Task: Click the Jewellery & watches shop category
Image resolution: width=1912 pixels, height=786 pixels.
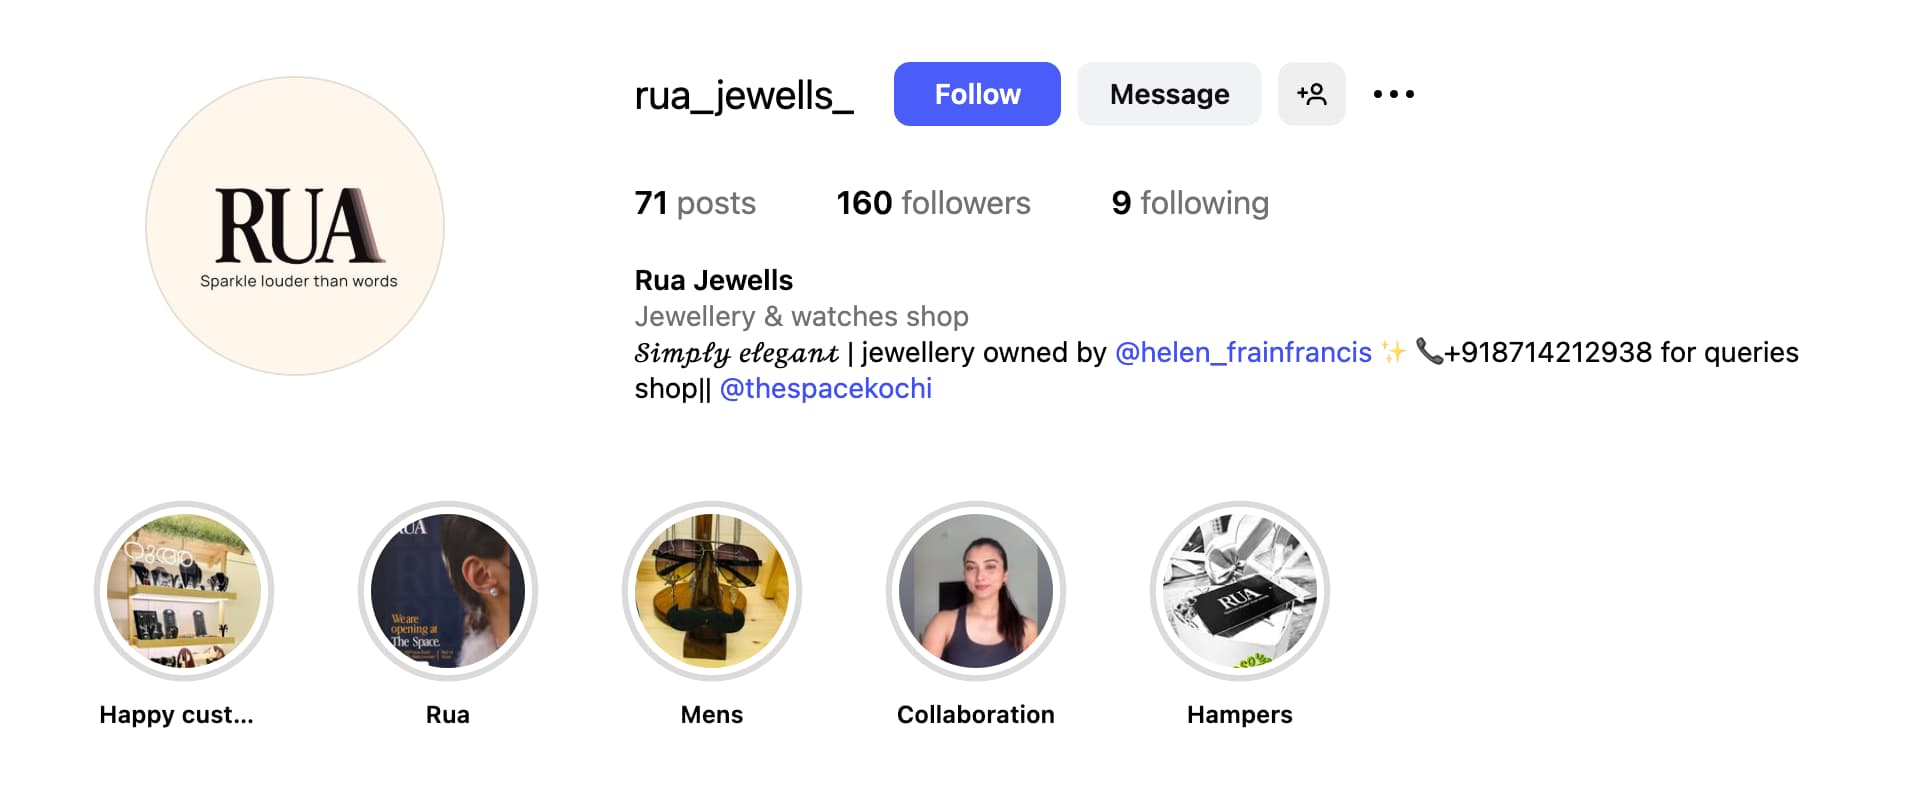Action: click(x=801, y=316)
